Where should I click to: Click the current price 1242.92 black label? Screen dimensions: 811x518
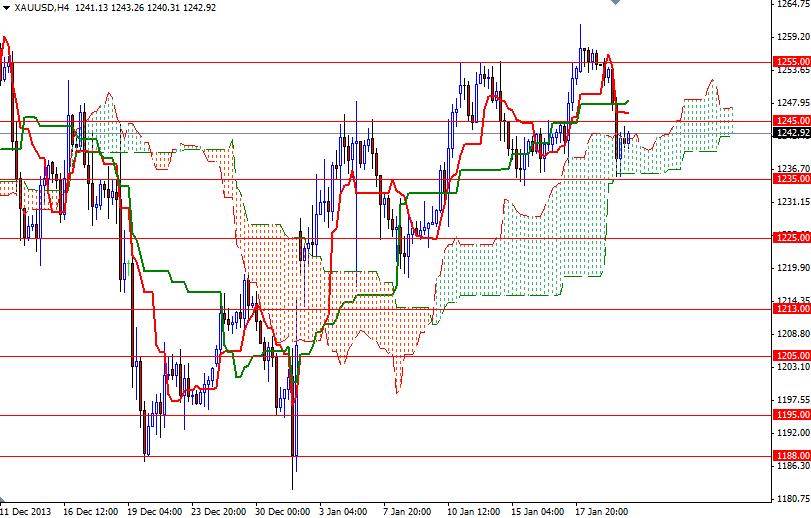point(792,133)
